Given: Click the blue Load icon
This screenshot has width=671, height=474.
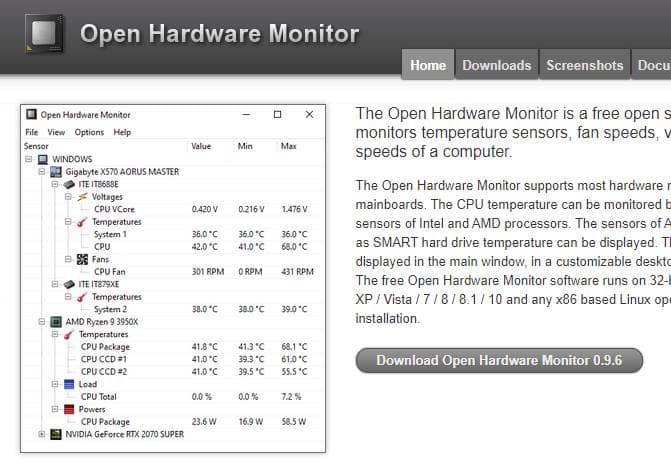Looking at the screenshot, I should [x=69, y=384].
